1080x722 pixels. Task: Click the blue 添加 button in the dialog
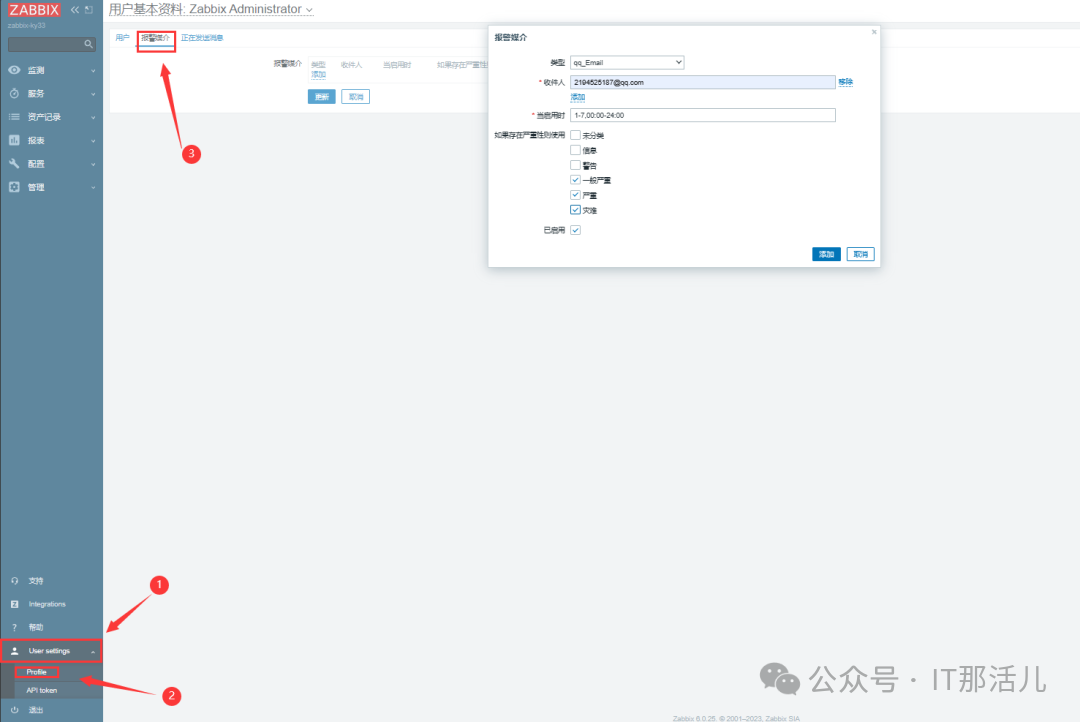[827, 254]
